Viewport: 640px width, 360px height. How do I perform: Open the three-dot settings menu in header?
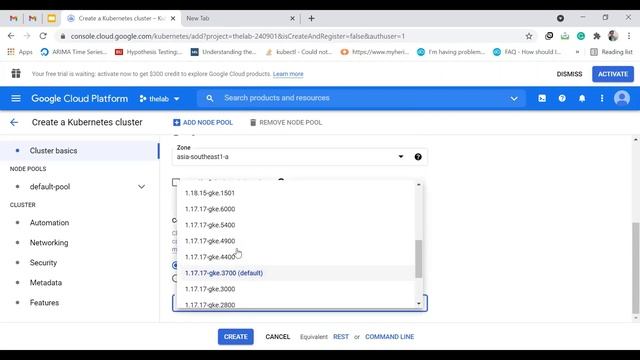pyautogui.click(x=602, y=98)
